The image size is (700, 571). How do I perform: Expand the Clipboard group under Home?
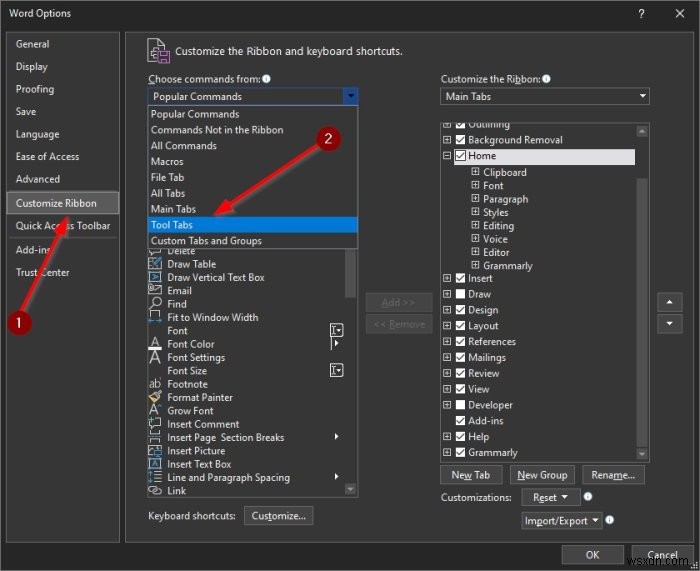click(x=476, y=172)
